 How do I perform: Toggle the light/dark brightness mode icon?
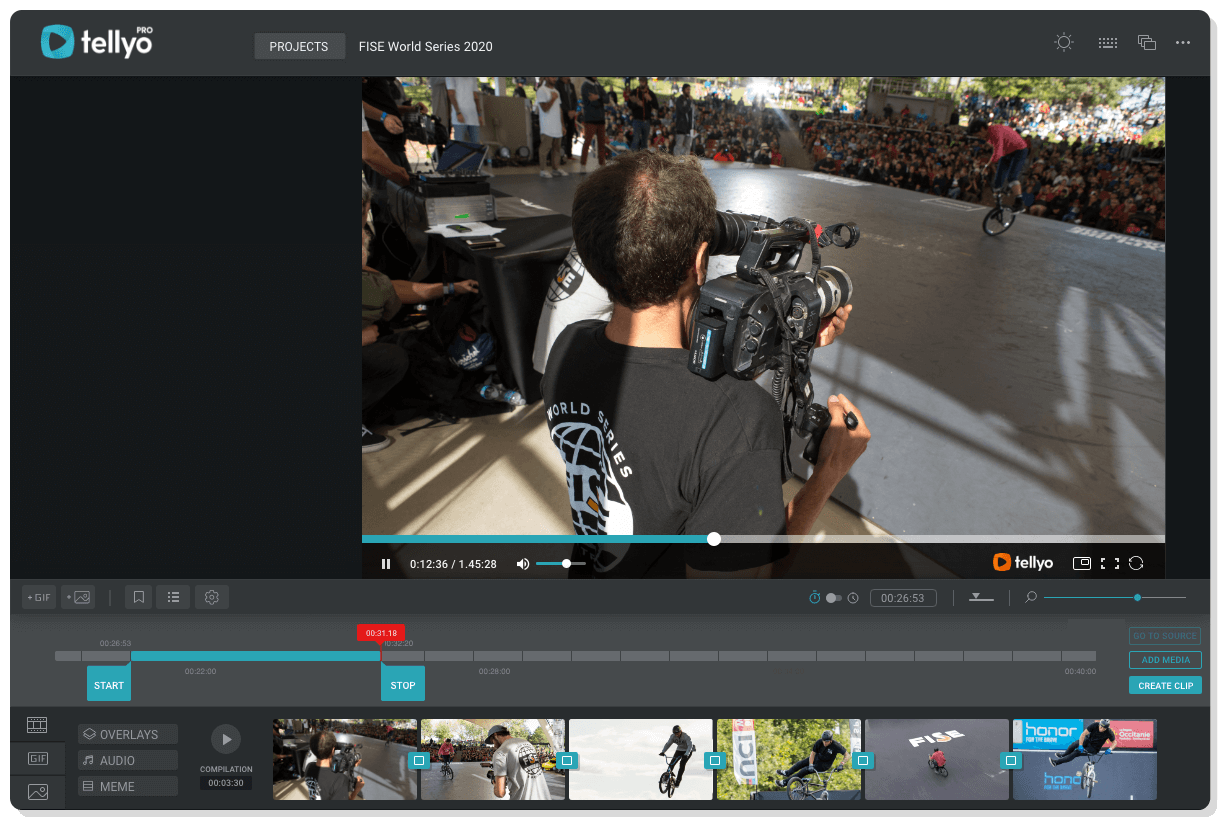[x=1064, y=42]
